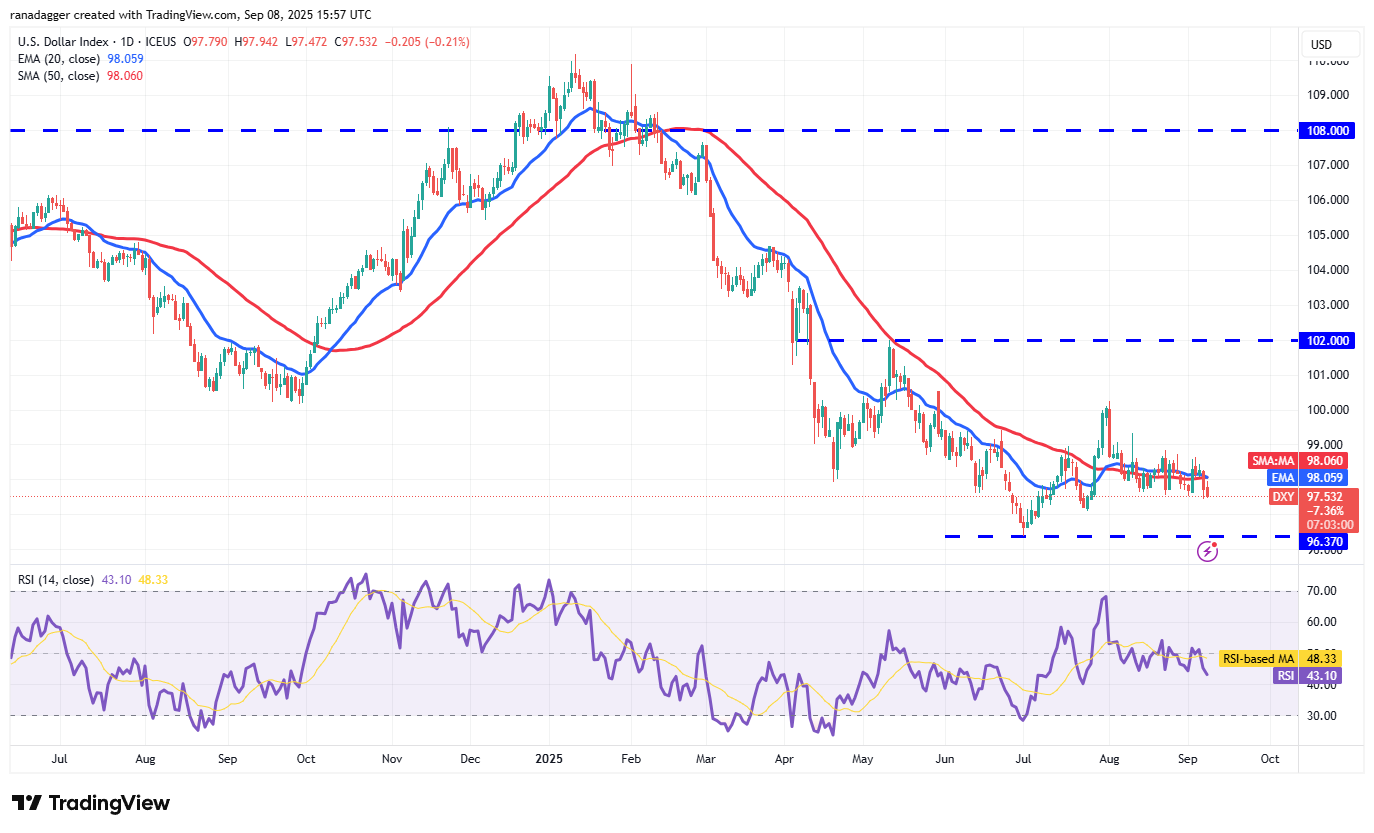
Task: Click the TradingView logo
Action: coord(90,803)
